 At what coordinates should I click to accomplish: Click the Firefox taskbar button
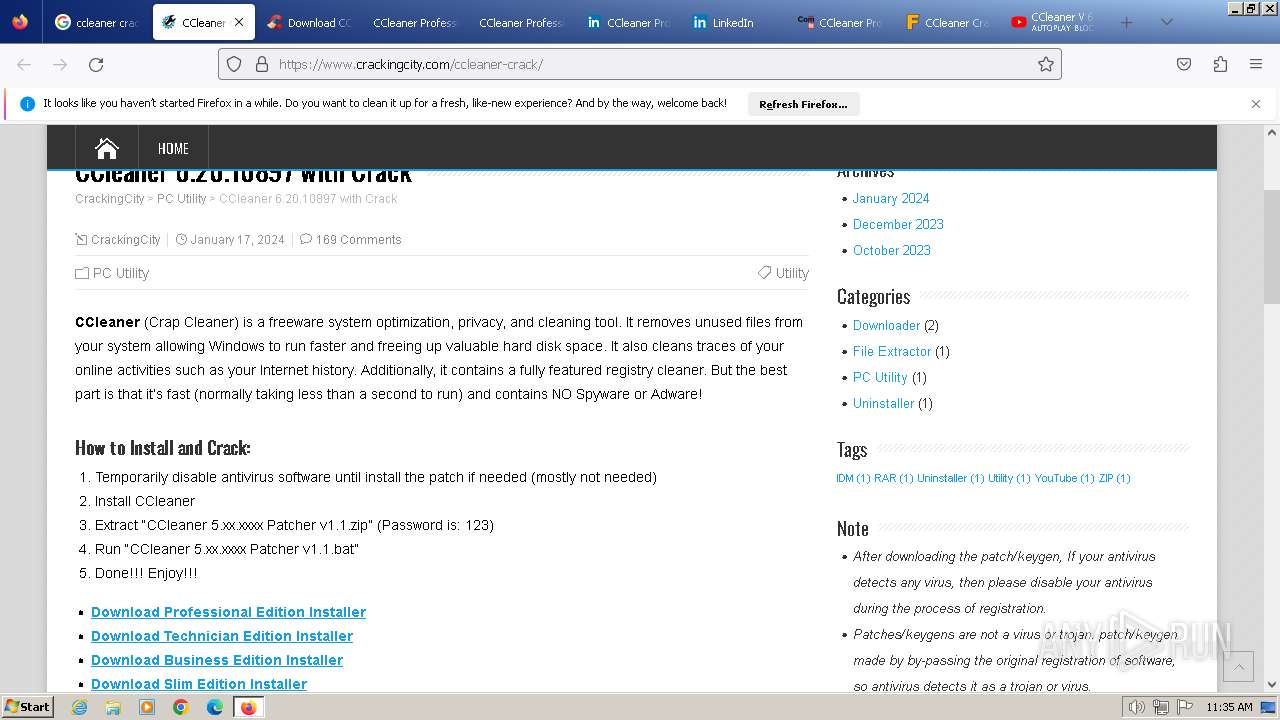(248, 707)
